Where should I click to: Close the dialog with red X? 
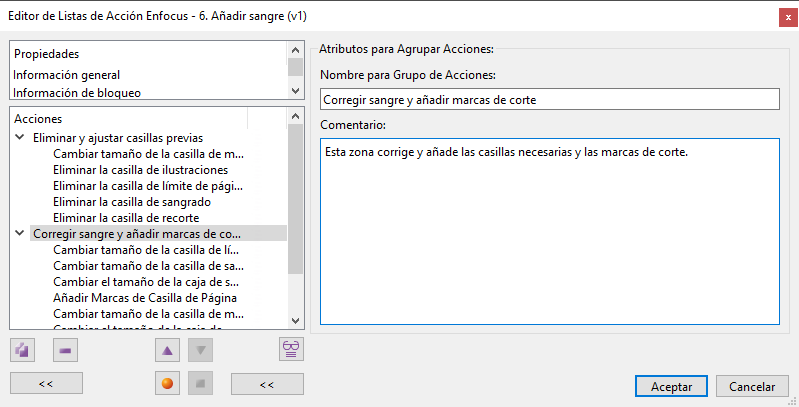788,17
